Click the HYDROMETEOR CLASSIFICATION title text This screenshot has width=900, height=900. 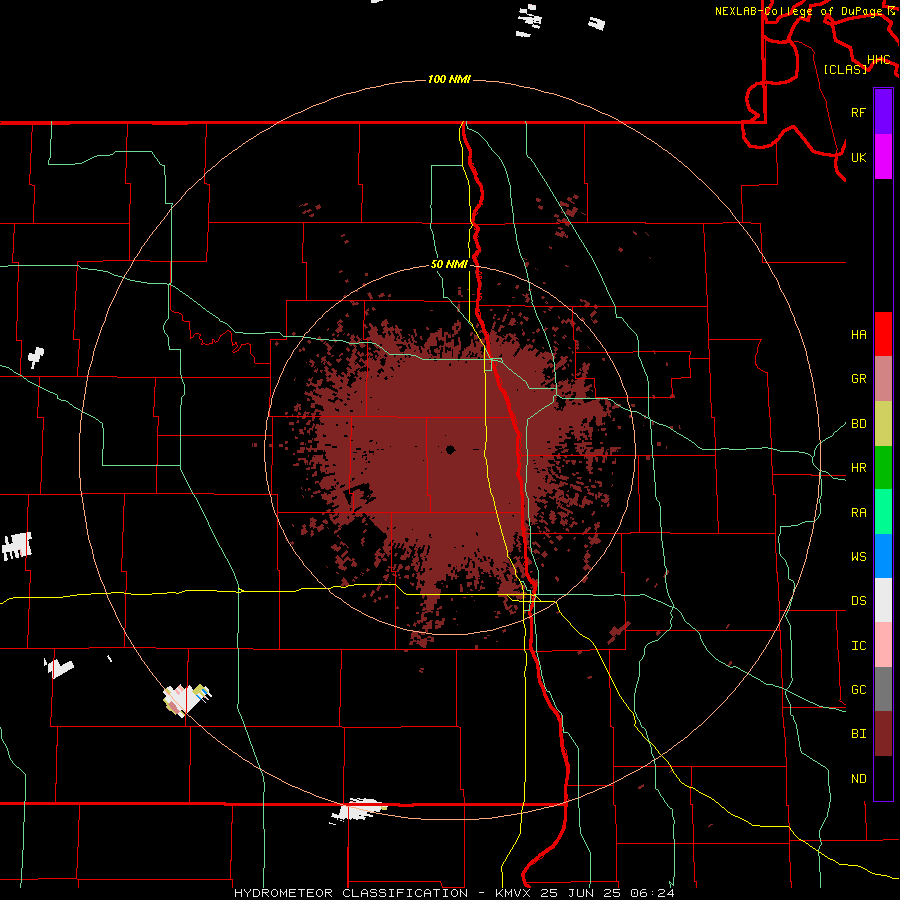point(351,893)
